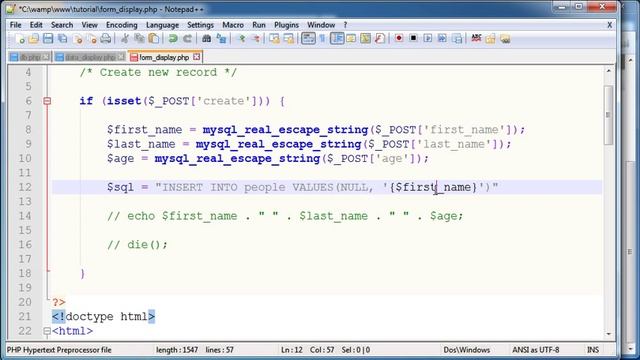This screenshot has height=360, width=640.
Task: Open Find with the binoculars icon
Action: click(207, 39)
